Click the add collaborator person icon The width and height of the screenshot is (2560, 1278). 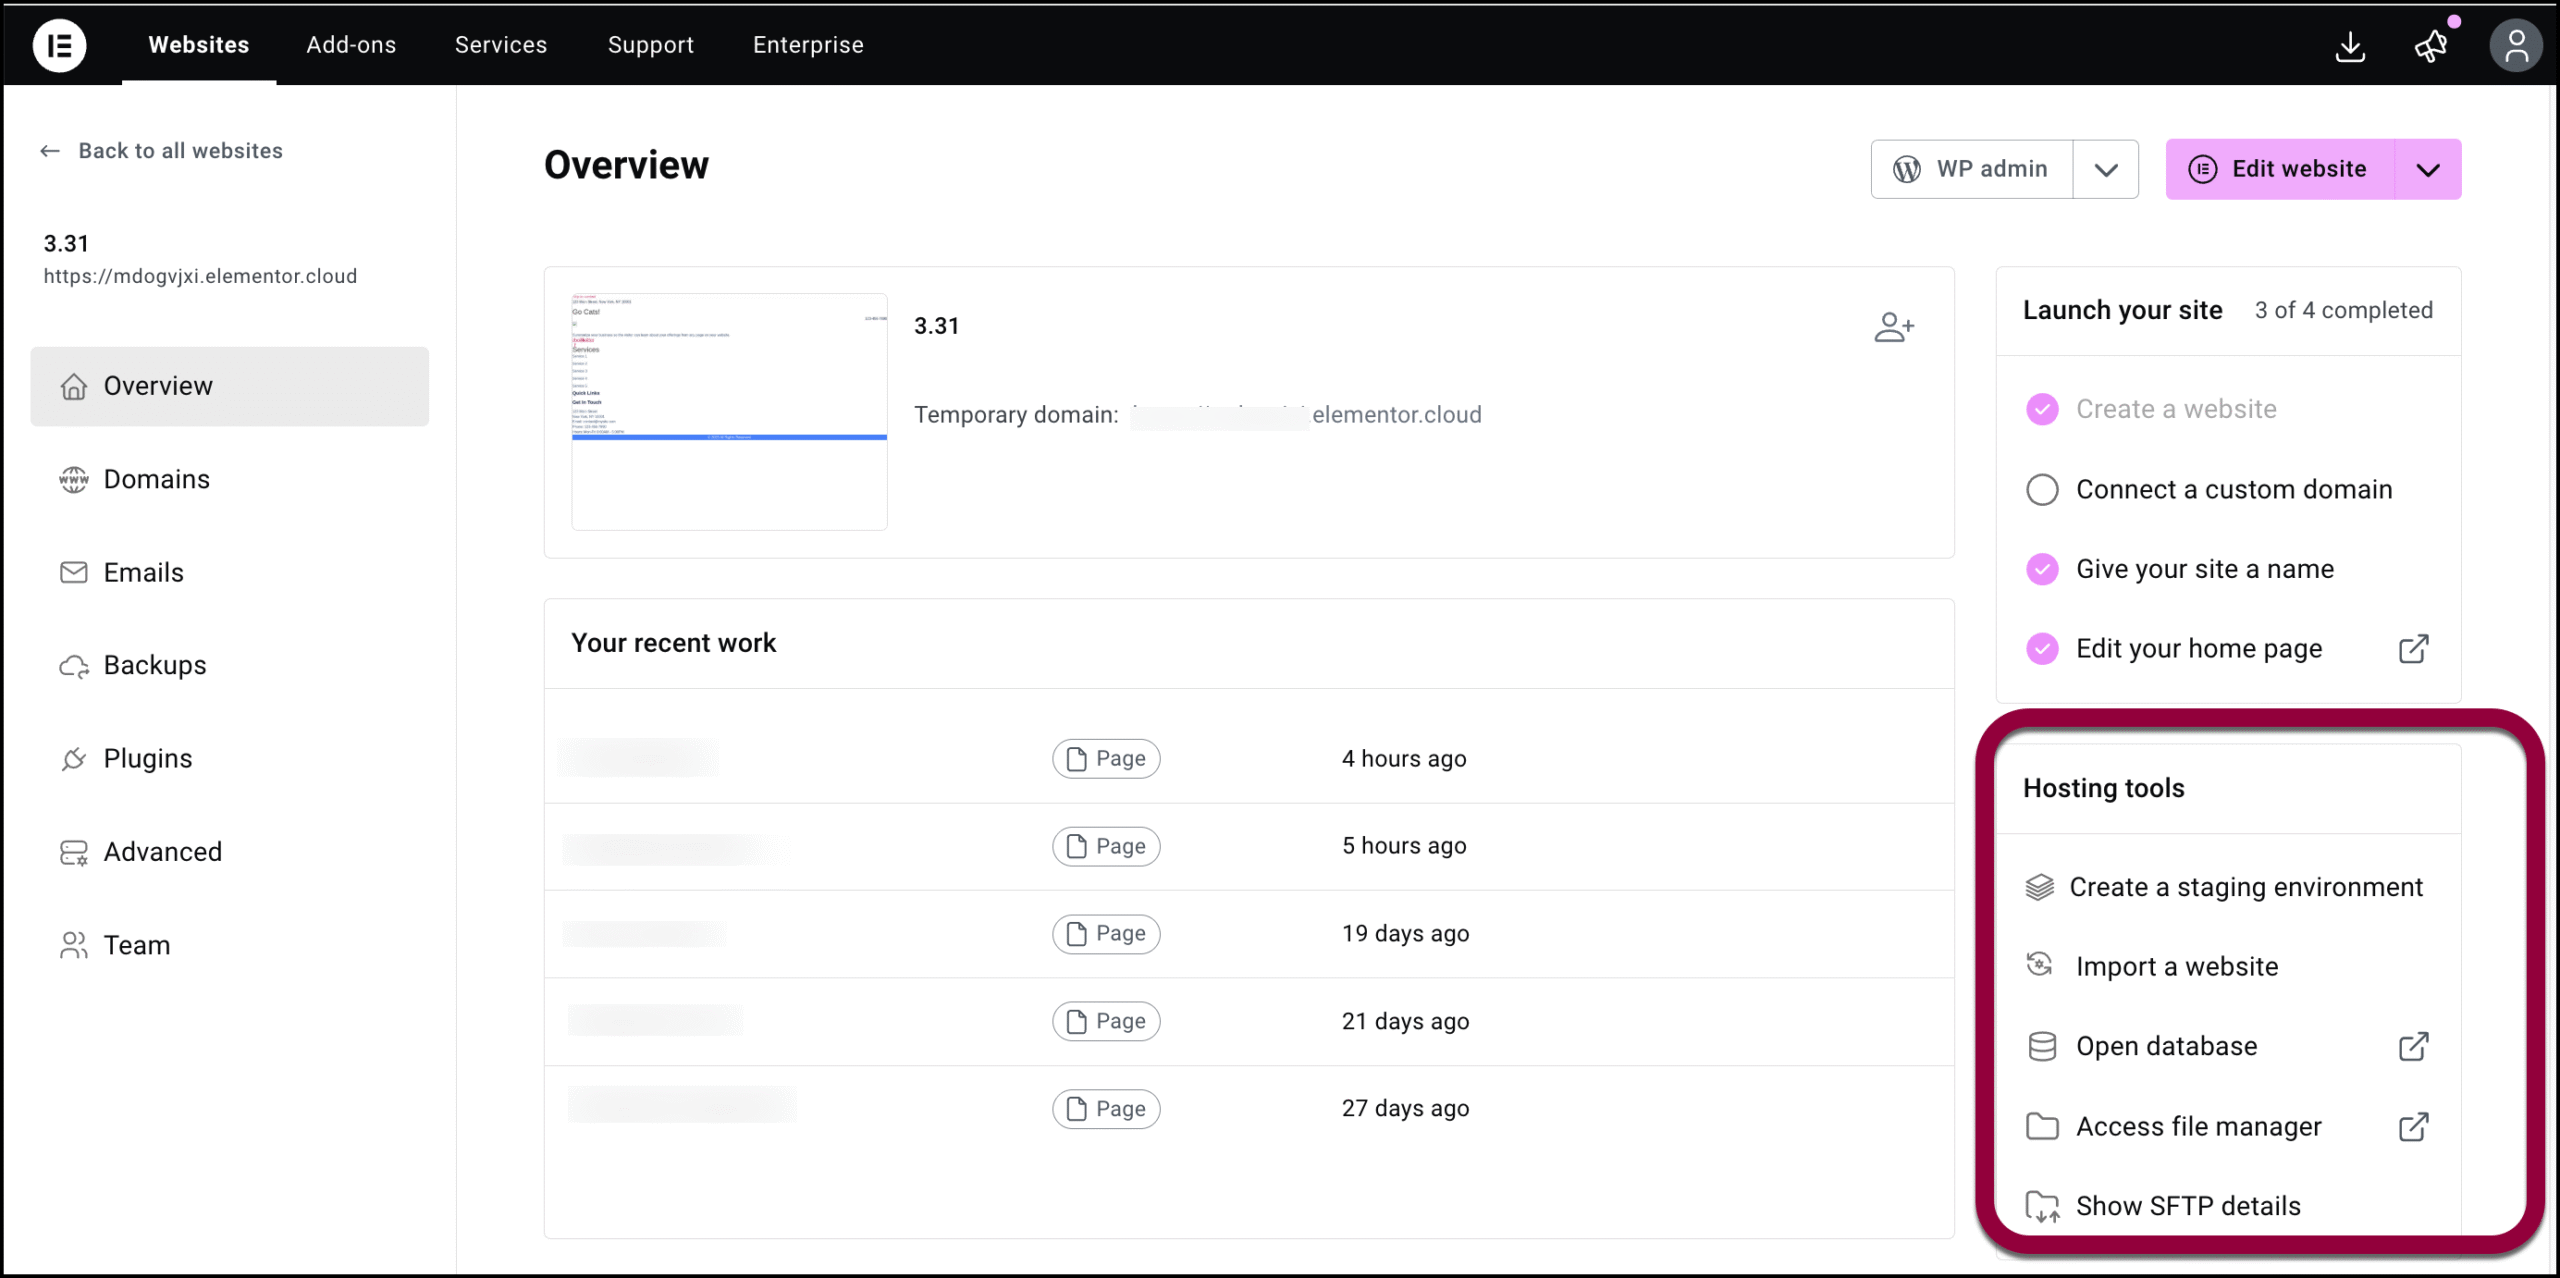[x=1894, y=327]
